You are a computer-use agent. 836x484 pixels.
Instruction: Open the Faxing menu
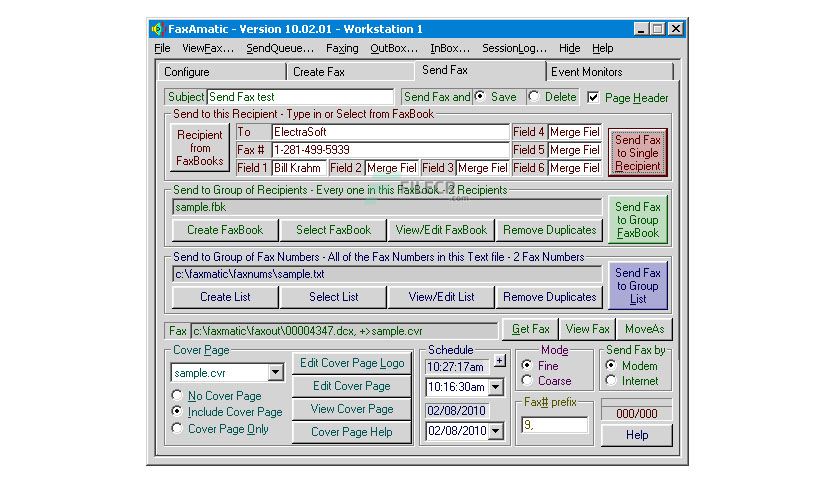point(342,49)
